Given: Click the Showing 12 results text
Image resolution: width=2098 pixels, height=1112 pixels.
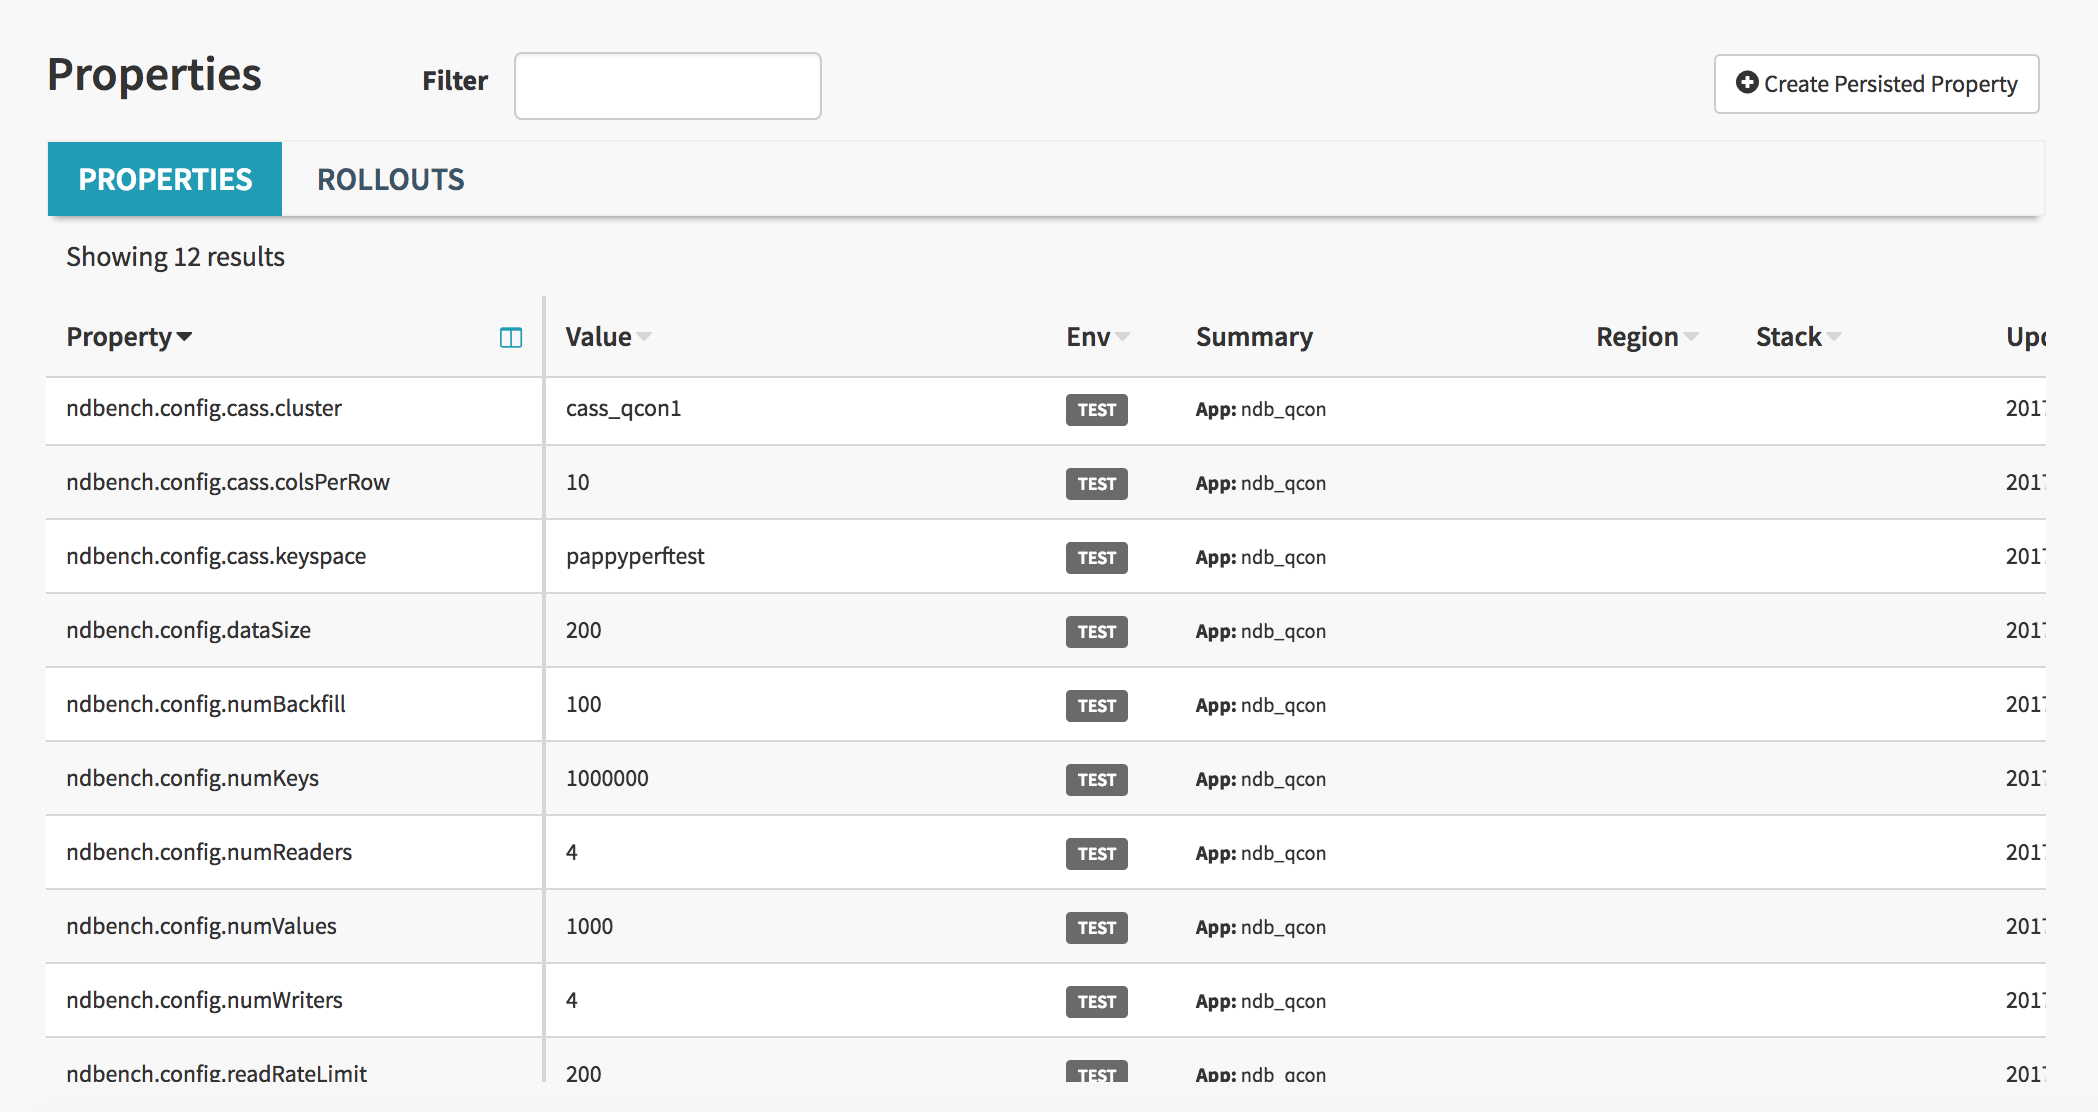Looking at the screenshot, I should [175, 257].
